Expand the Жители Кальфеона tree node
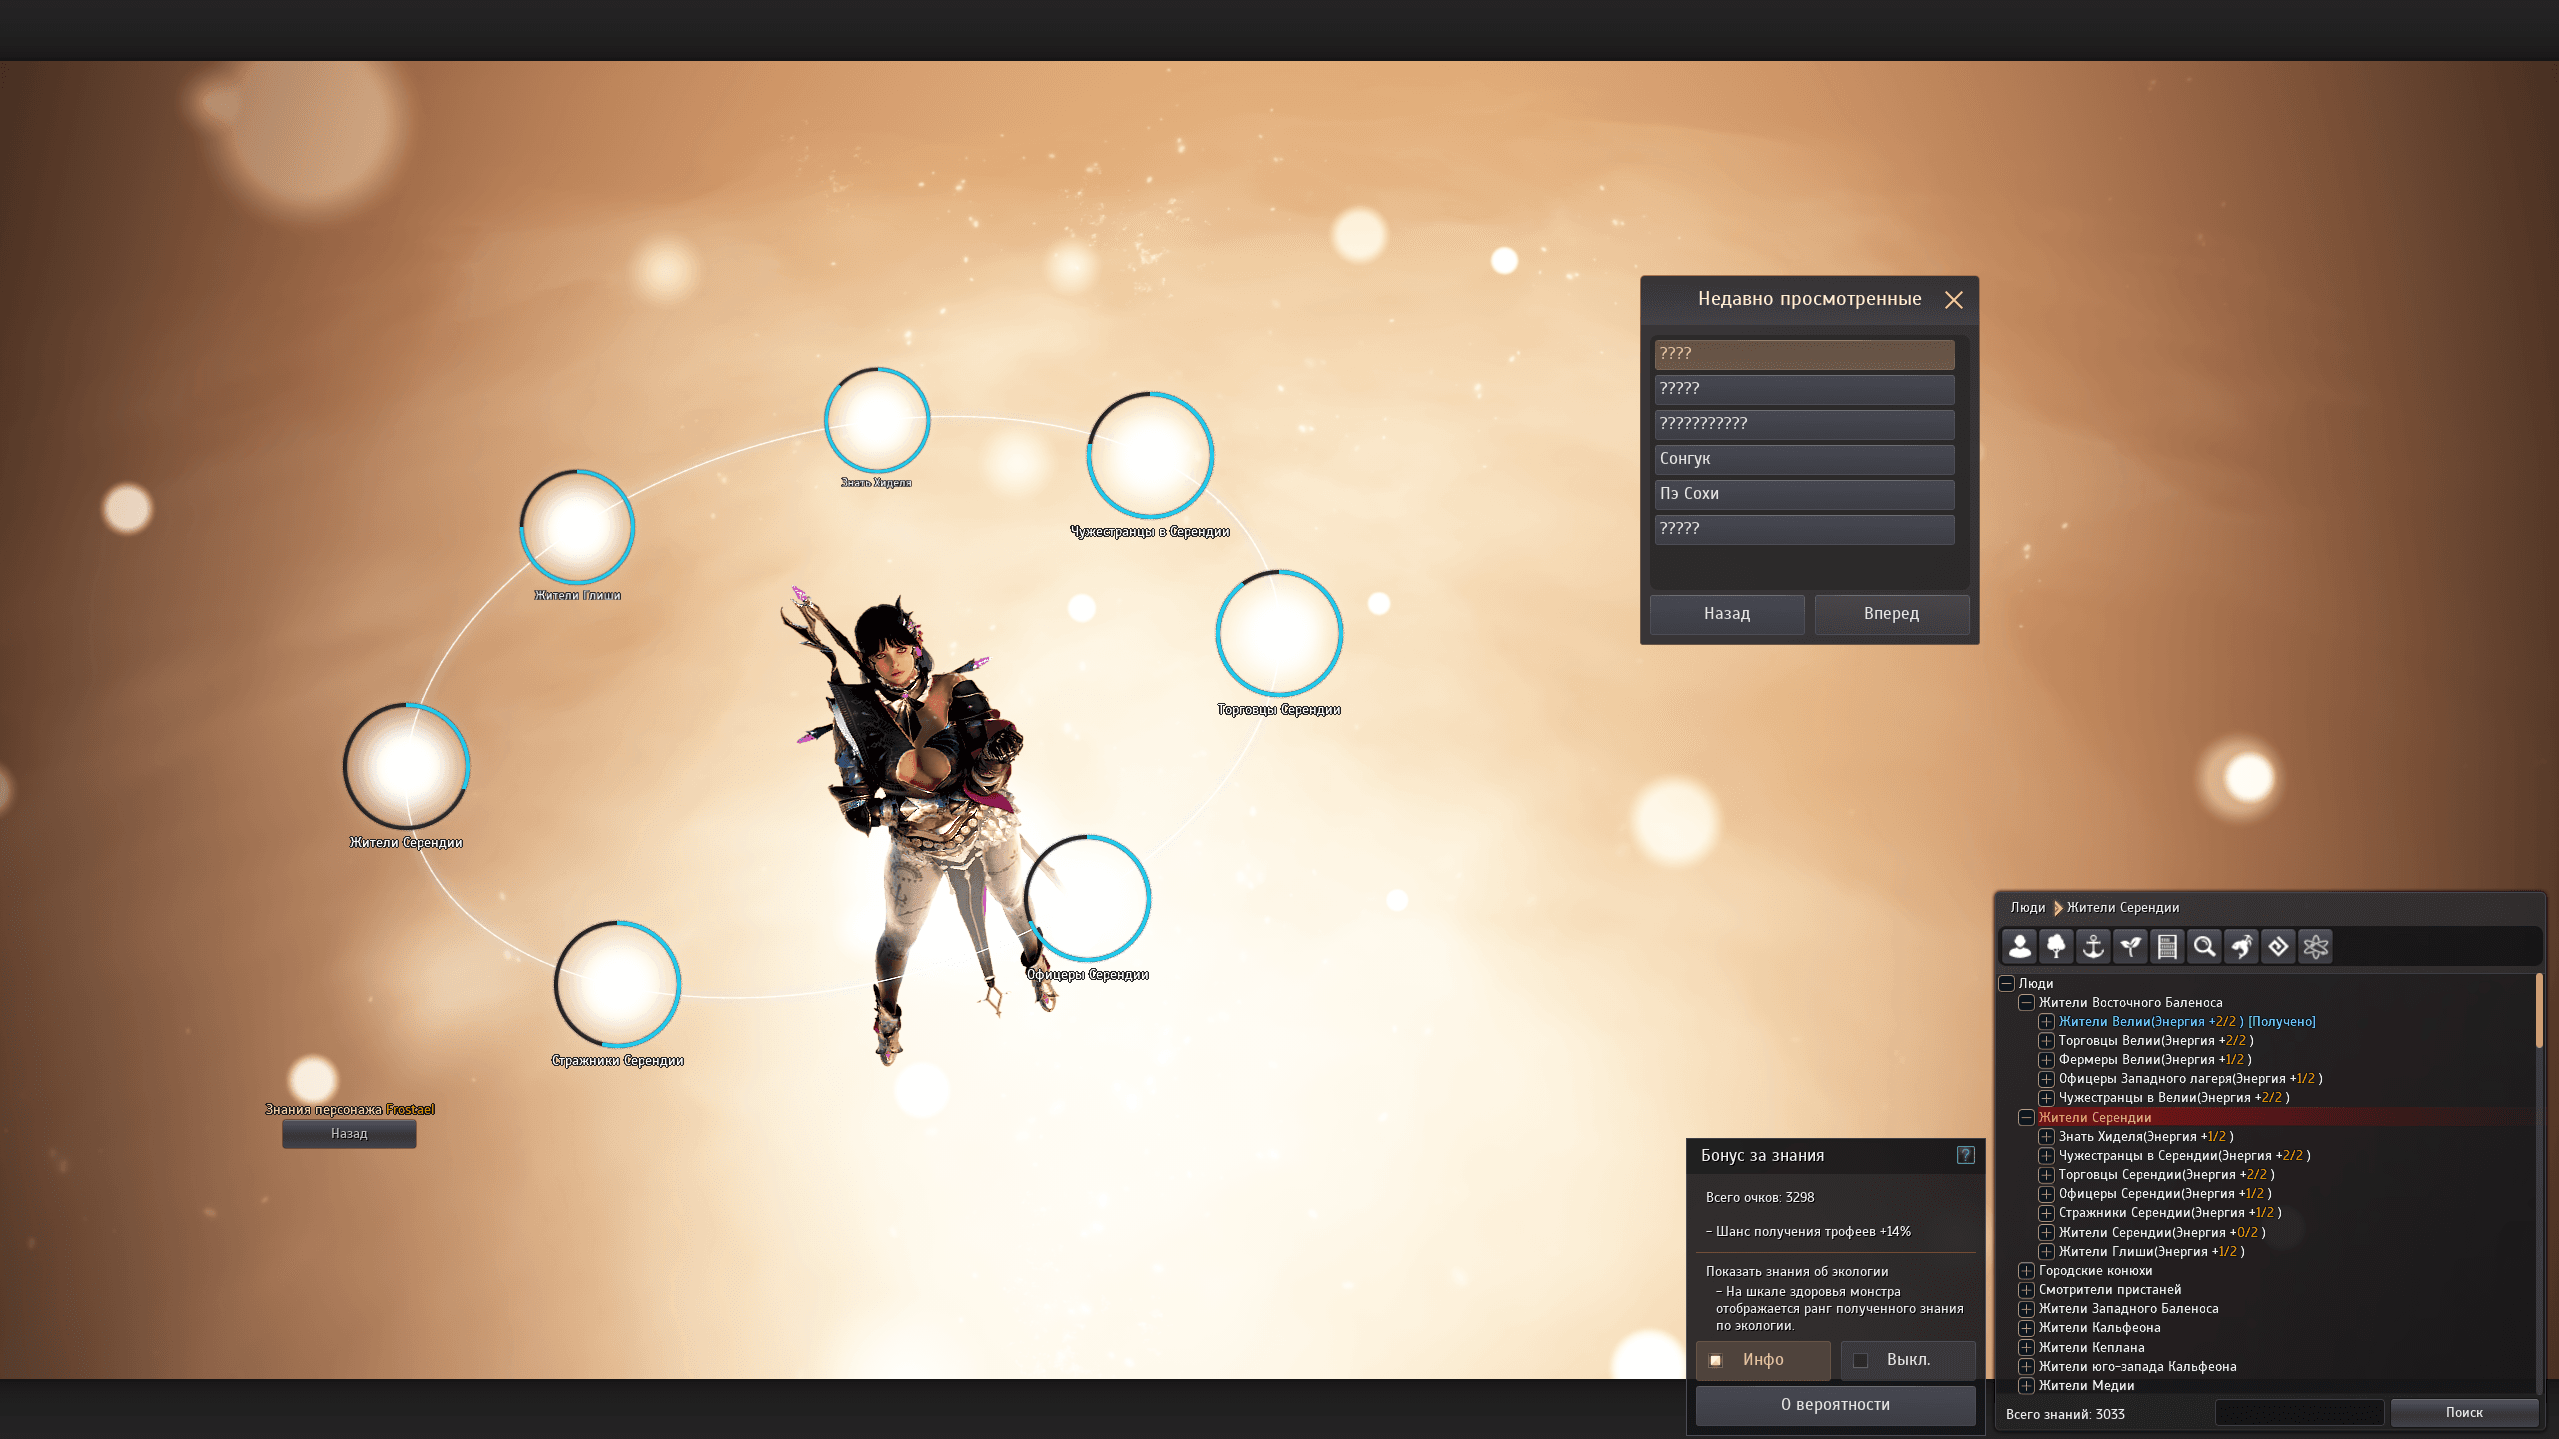Screen dimensions: 2559x1439 [x=2026, y=1327]
